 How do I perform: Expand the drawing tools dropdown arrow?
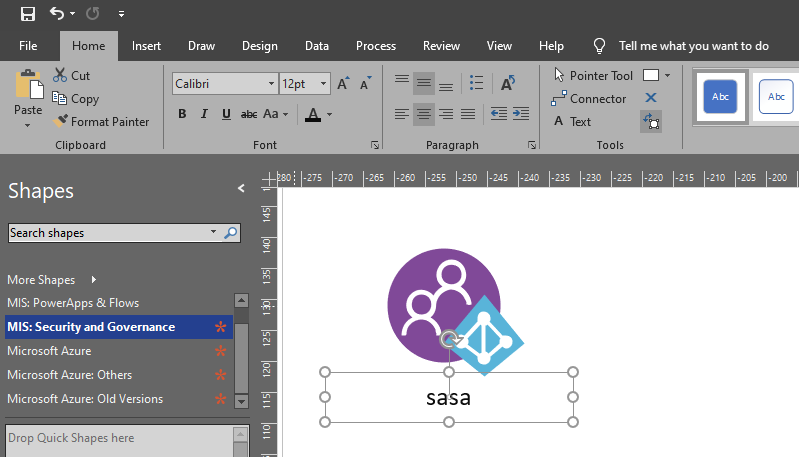667,75
